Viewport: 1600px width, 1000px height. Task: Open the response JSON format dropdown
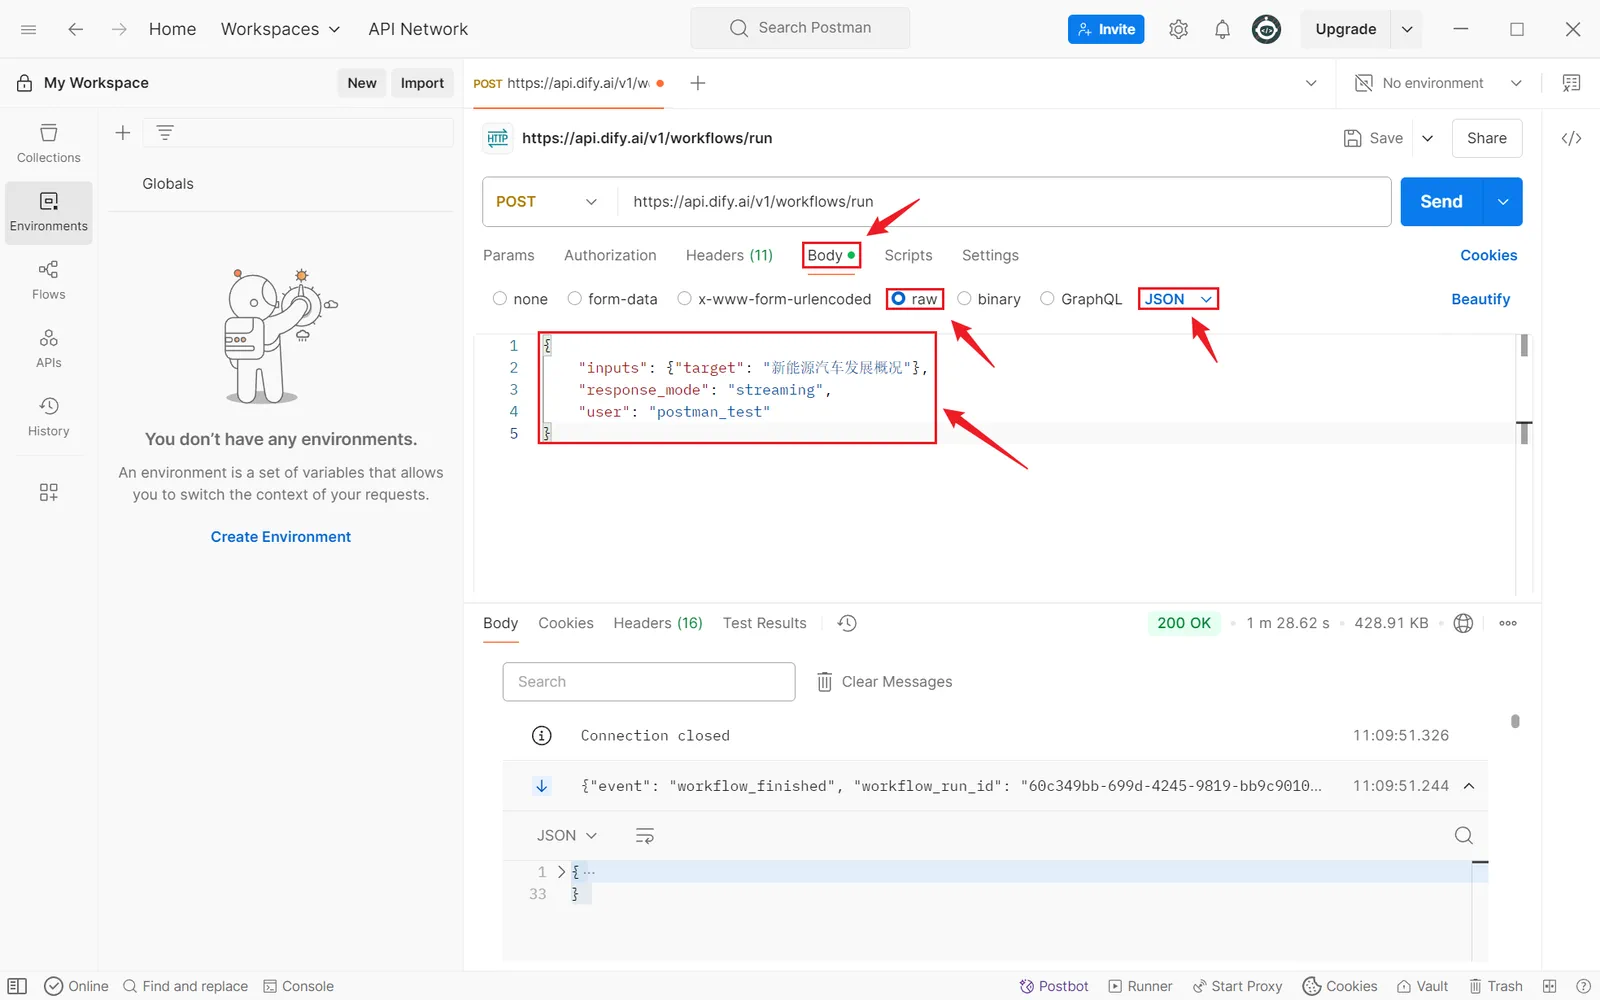click(x=567, y=835)
